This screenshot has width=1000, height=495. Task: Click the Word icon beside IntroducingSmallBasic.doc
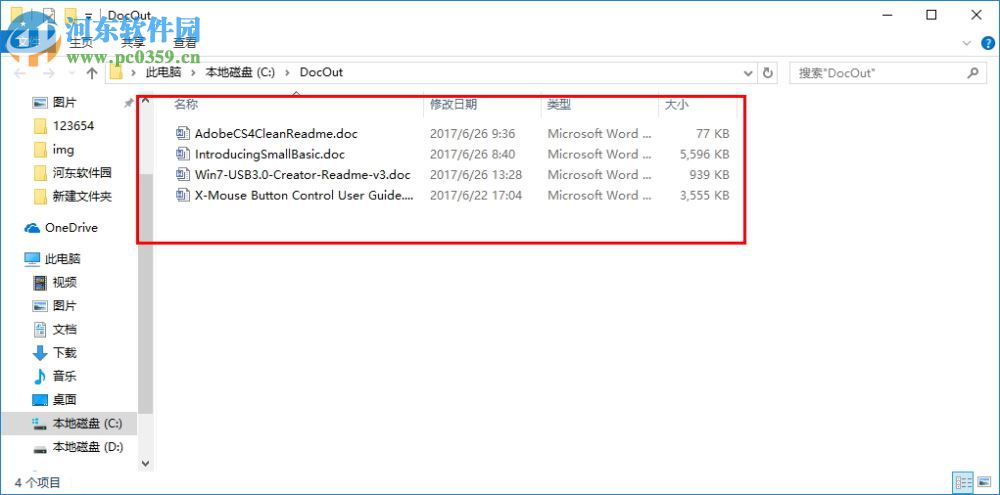click(183, 154)
